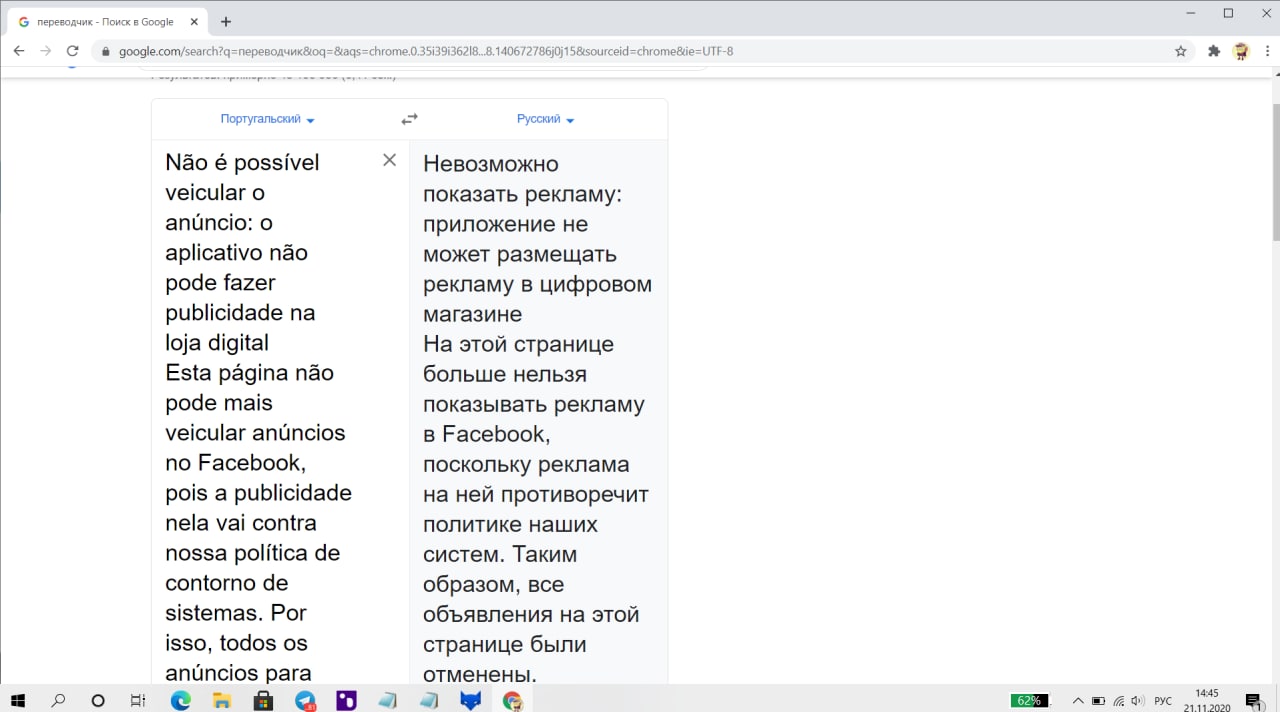
Task: Open a new tab with the plus button
Action: [226, 21]
